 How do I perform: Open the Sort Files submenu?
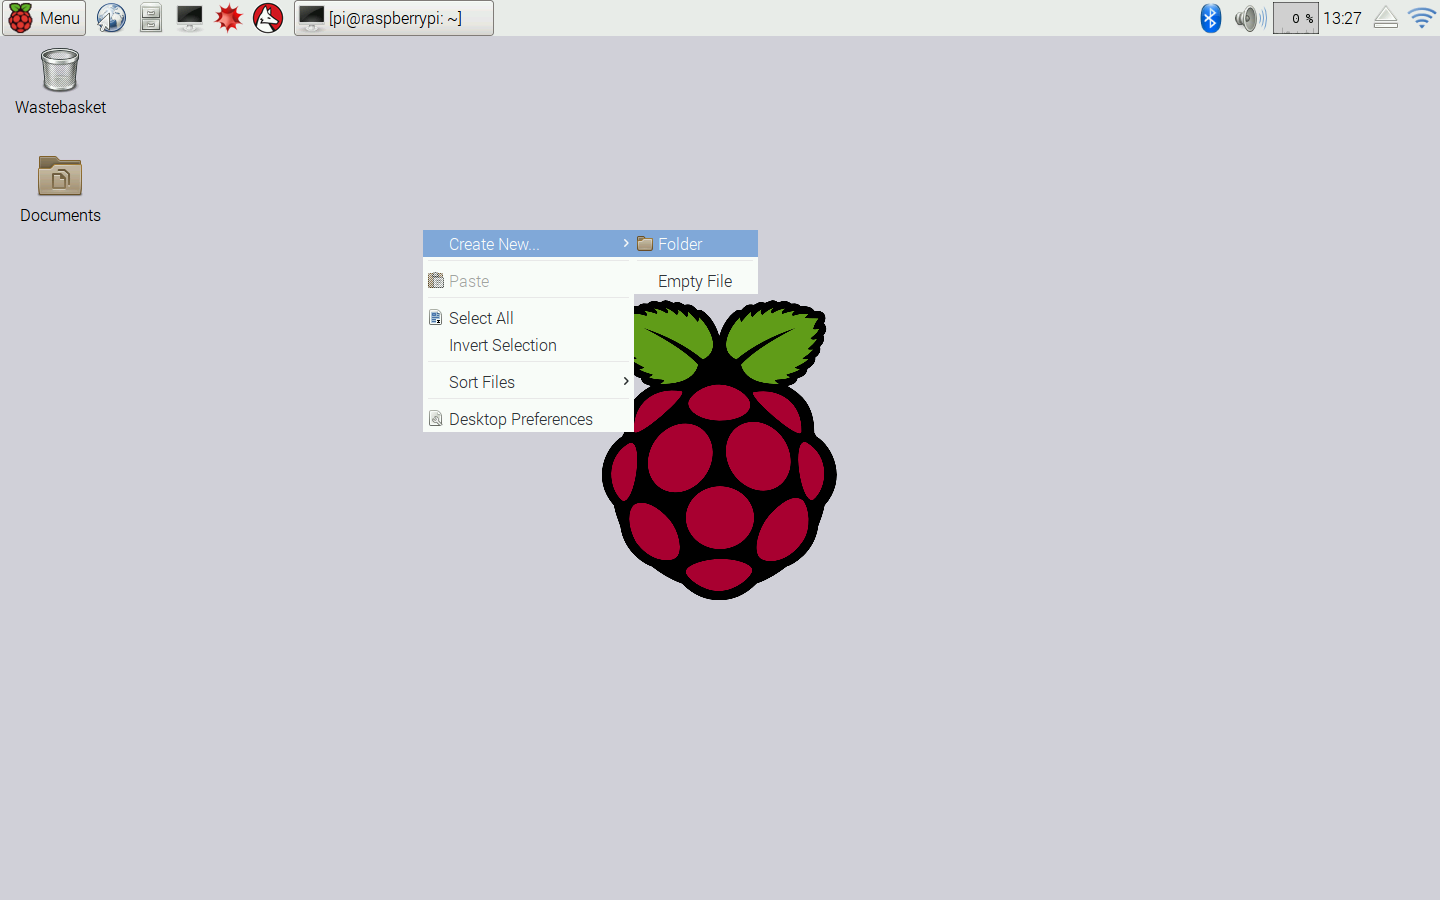tap(528, 382)
